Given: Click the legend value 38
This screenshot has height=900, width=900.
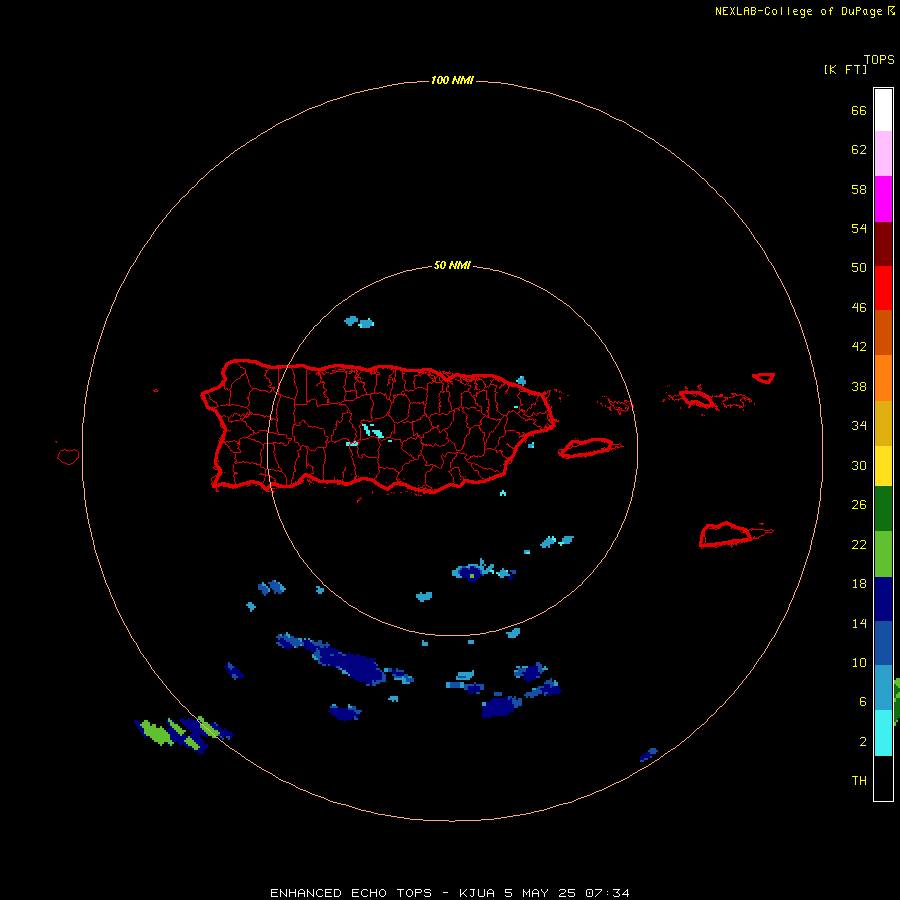Looking at the screenshot, I should (859, 386).
